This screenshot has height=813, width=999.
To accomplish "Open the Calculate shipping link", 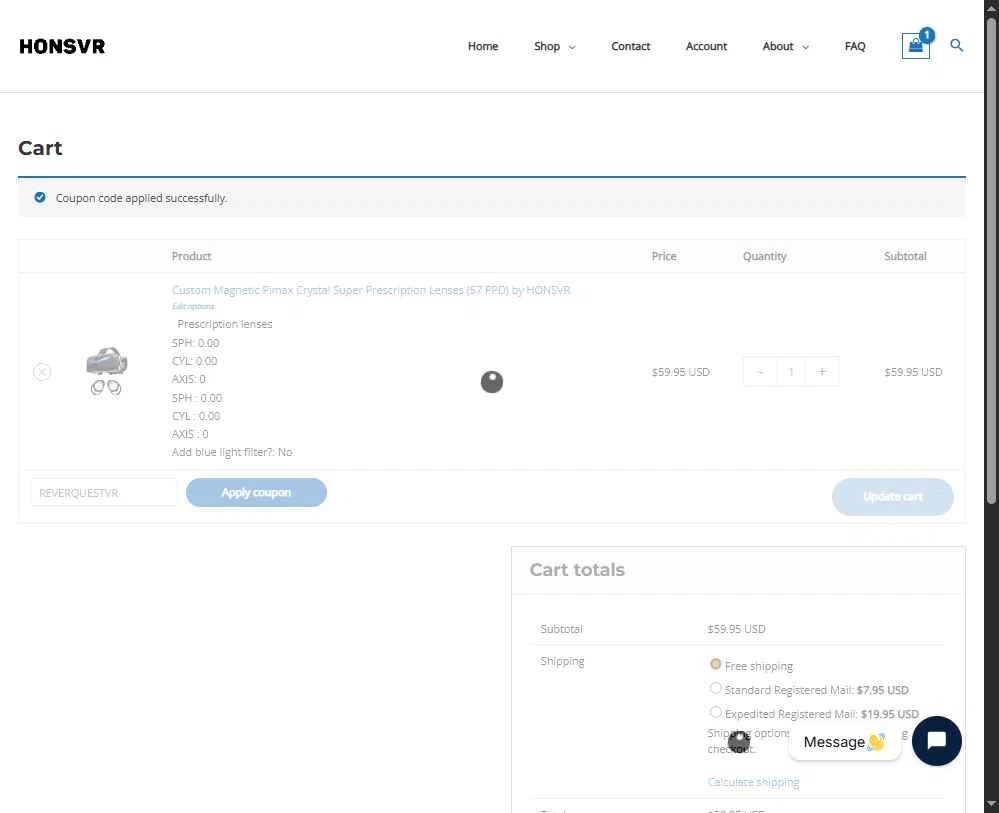I will (x=753, y=782).
